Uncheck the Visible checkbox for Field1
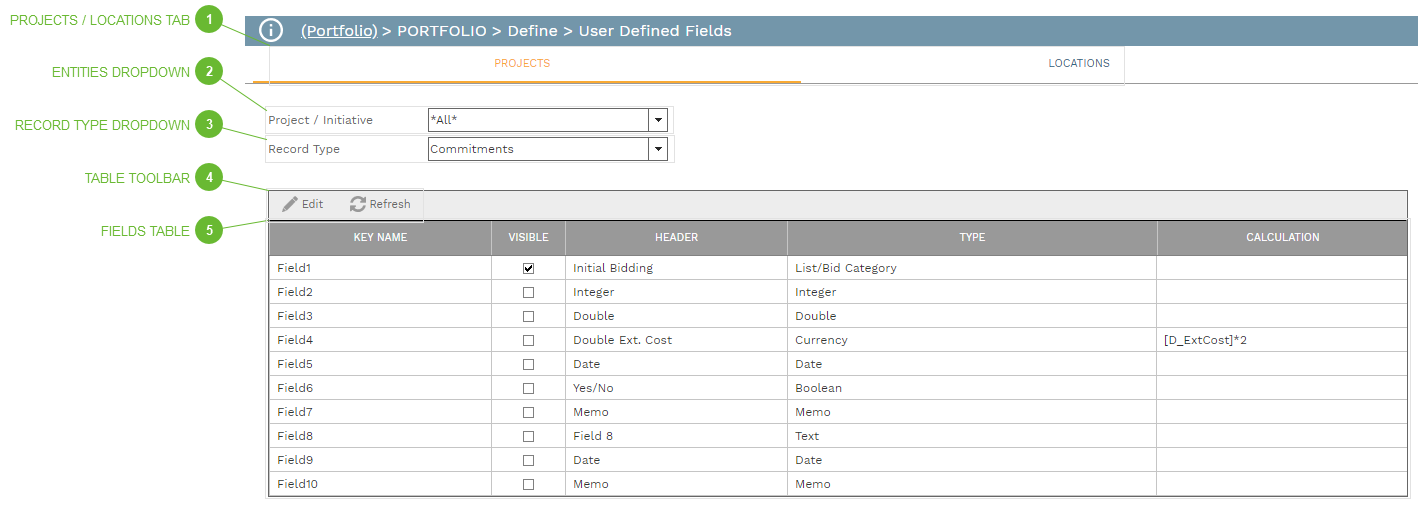The height and width of the screenshot is (513, 1421). click(528, 268)
